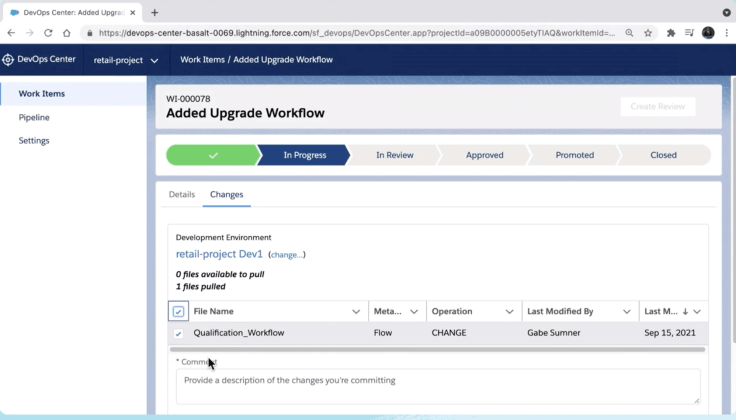Open the File Name column menu
The height and width of the screenshot is (420, 736).
(x=356, y=312)
